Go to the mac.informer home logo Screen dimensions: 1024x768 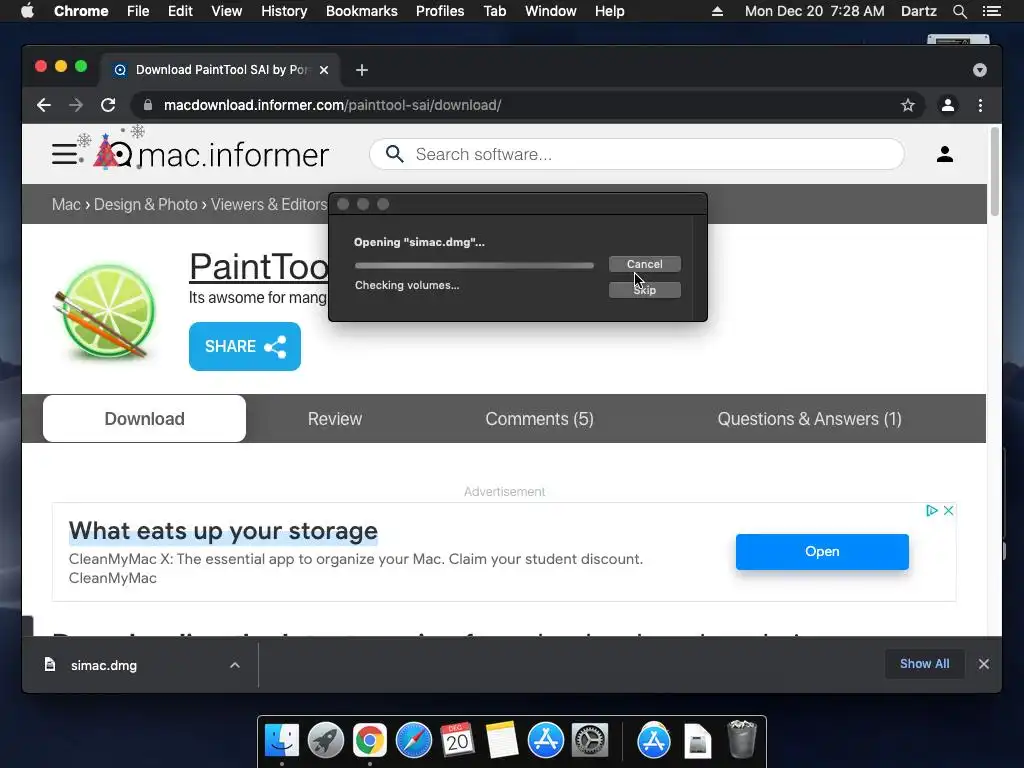tap(211, 153)
